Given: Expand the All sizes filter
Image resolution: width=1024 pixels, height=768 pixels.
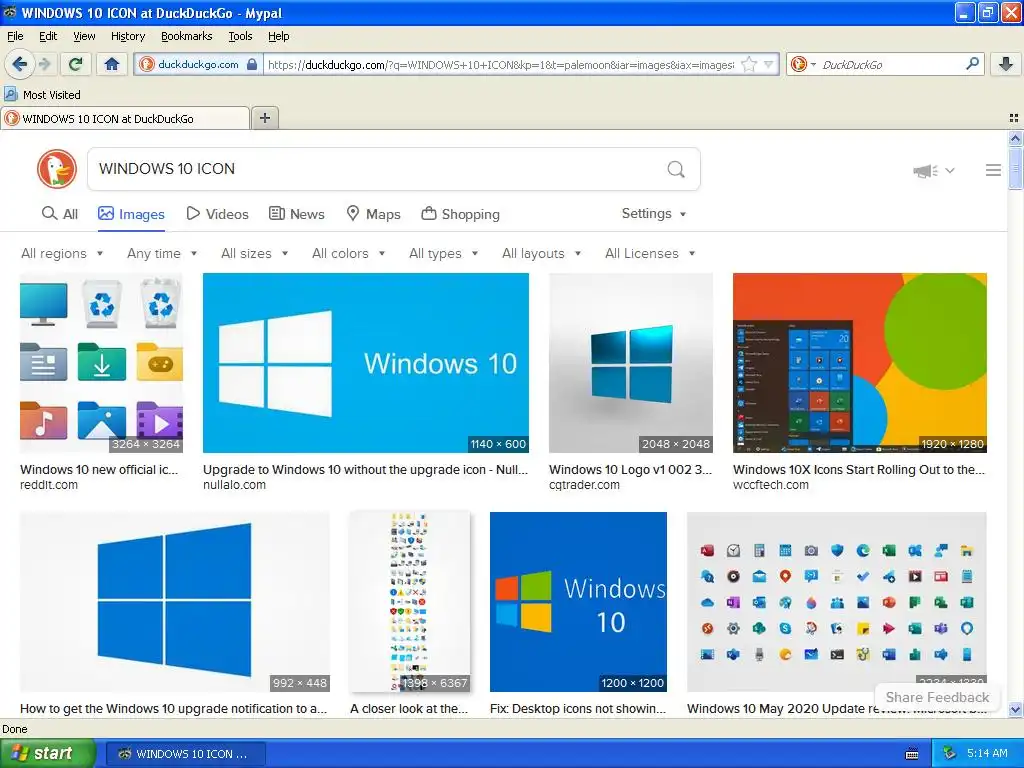Looking at the screenshot, I should click(254, 253).
